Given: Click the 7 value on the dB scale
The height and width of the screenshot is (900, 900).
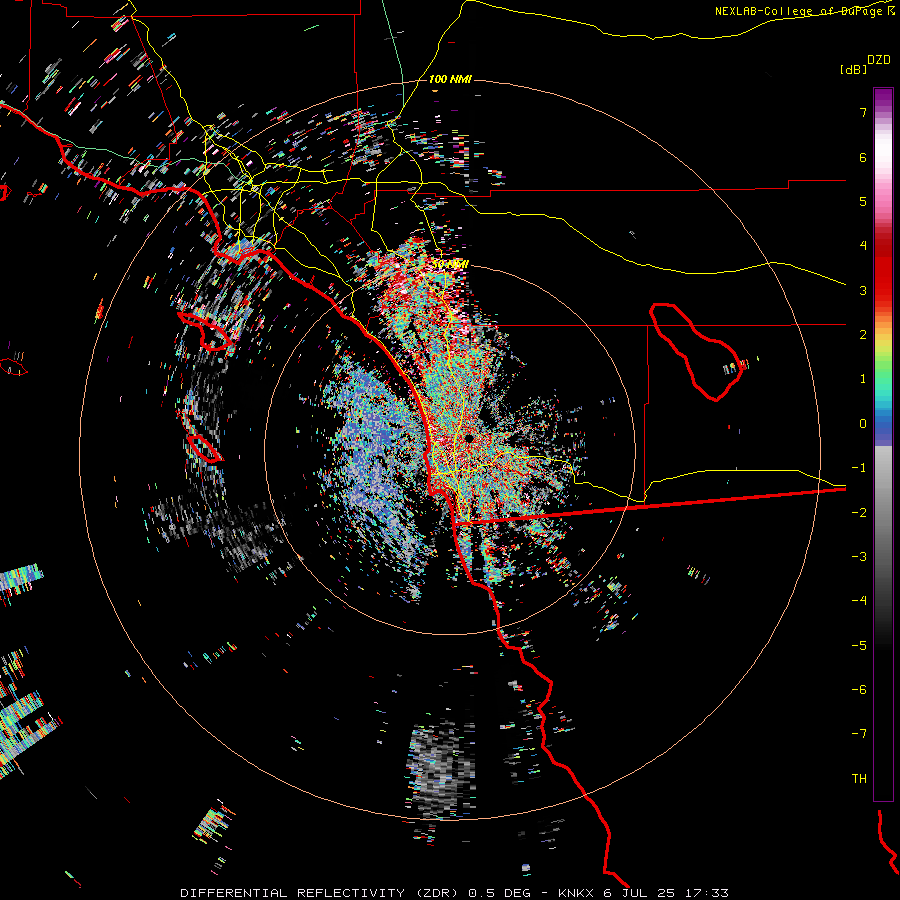Looking at the screenshot, I should click(x=863, y=112).
